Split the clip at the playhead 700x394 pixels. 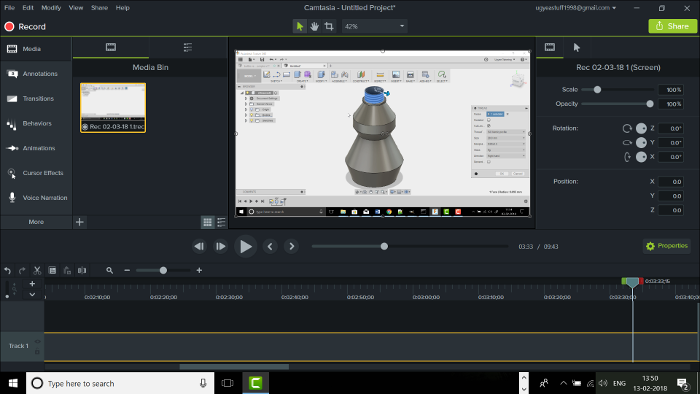click(x=82, y=270)
